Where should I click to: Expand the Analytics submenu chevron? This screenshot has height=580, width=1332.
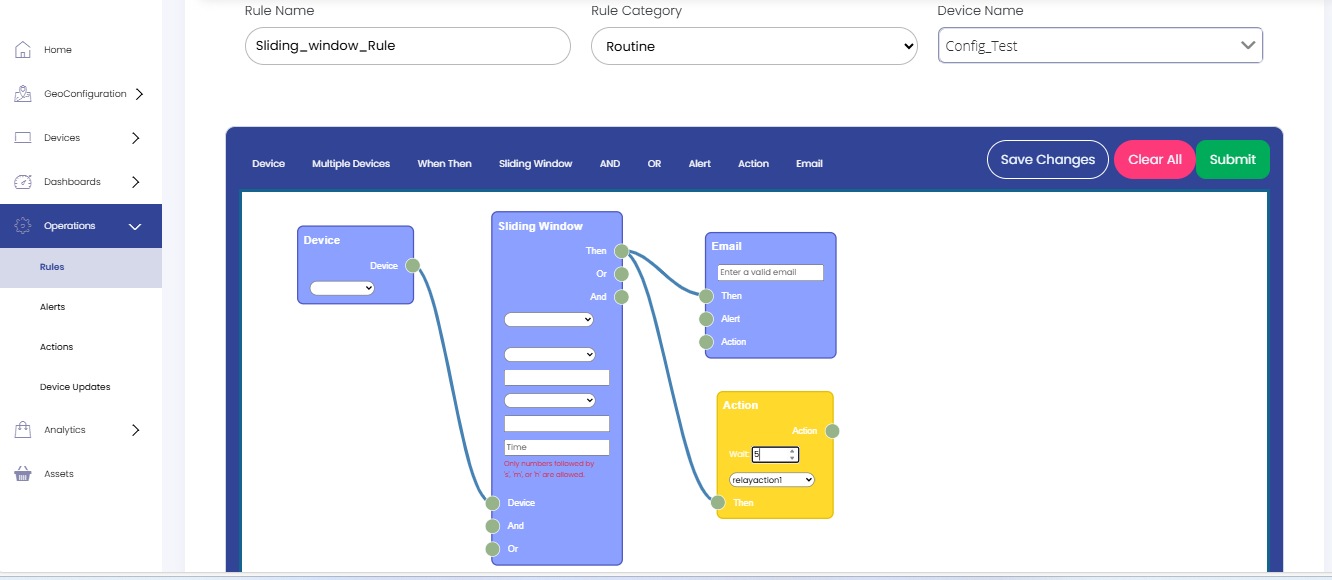coord(136,430)
